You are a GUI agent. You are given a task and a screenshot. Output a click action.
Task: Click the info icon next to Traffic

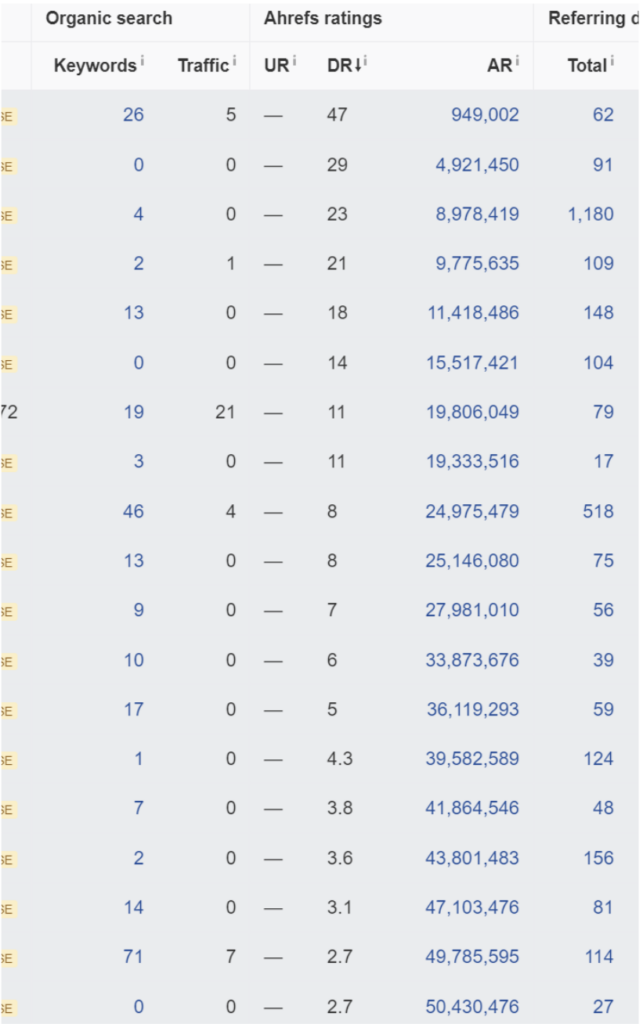click(x=234, y=61)
